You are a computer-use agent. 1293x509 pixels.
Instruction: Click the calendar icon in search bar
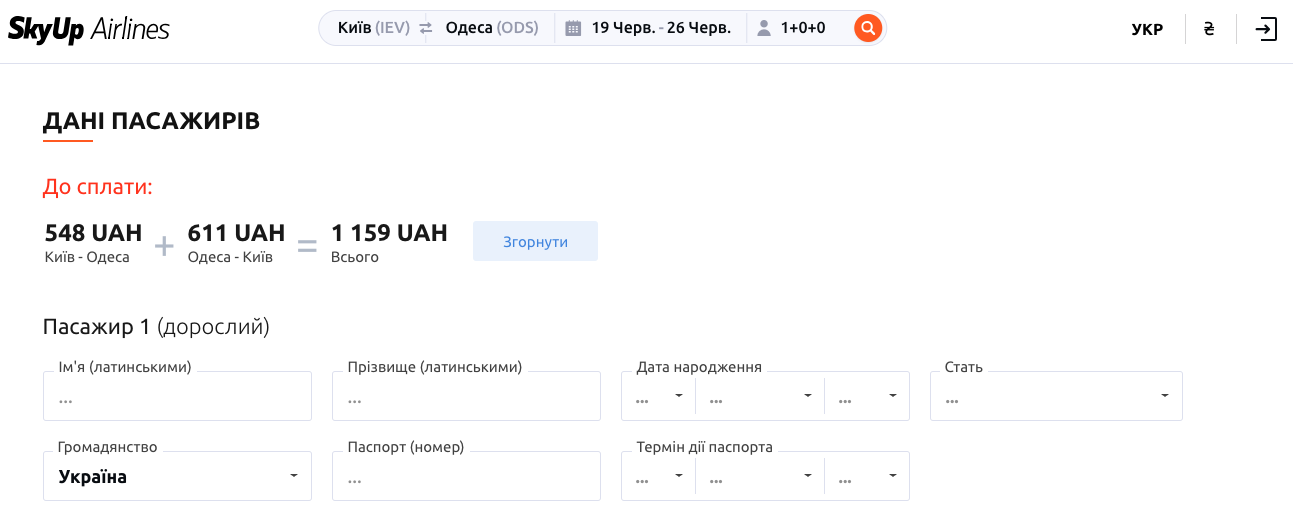573,28
